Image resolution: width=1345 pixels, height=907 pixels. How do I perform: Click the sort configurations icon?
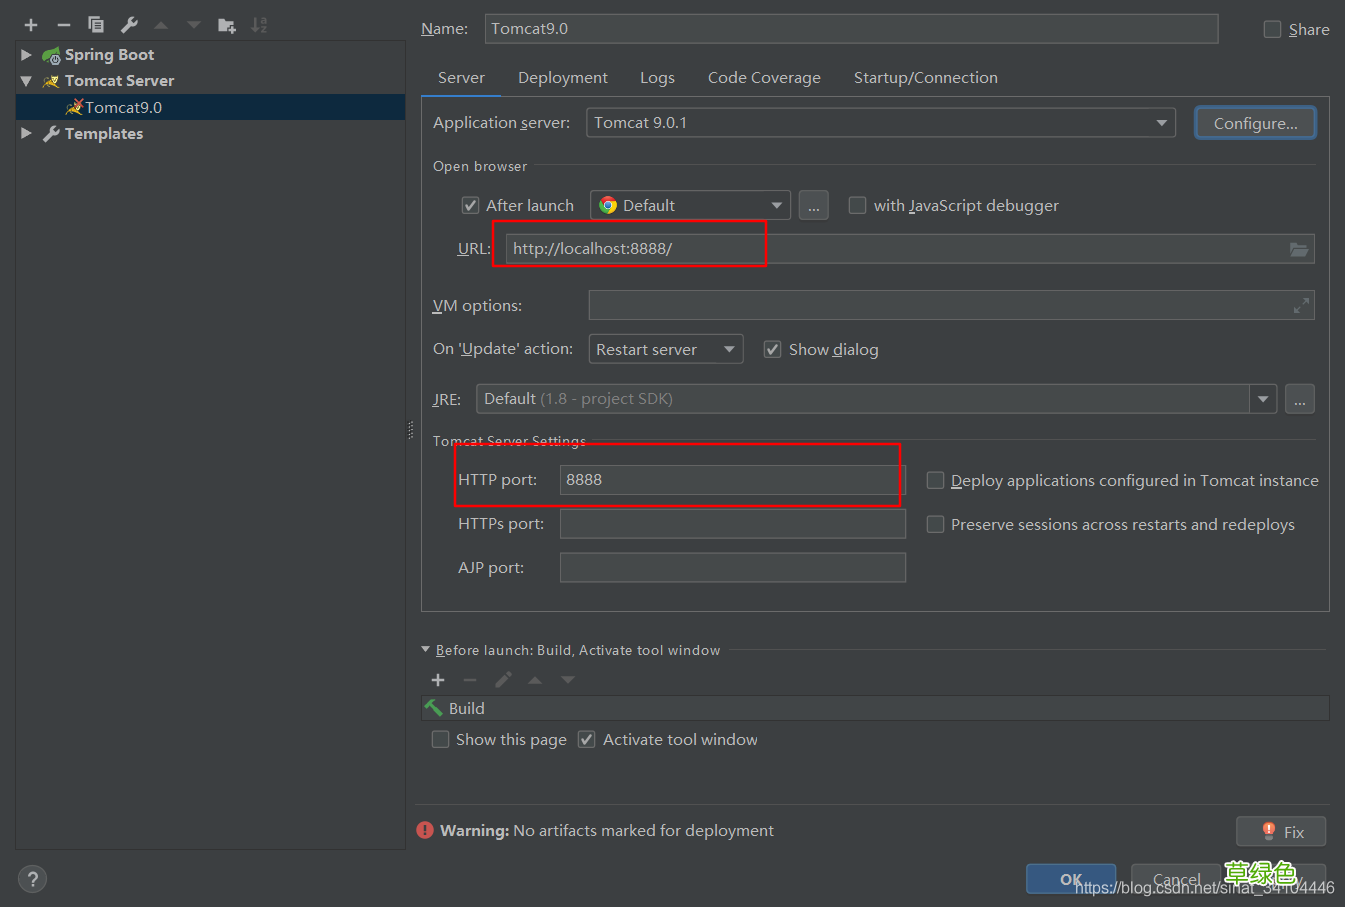pos(259,25)
